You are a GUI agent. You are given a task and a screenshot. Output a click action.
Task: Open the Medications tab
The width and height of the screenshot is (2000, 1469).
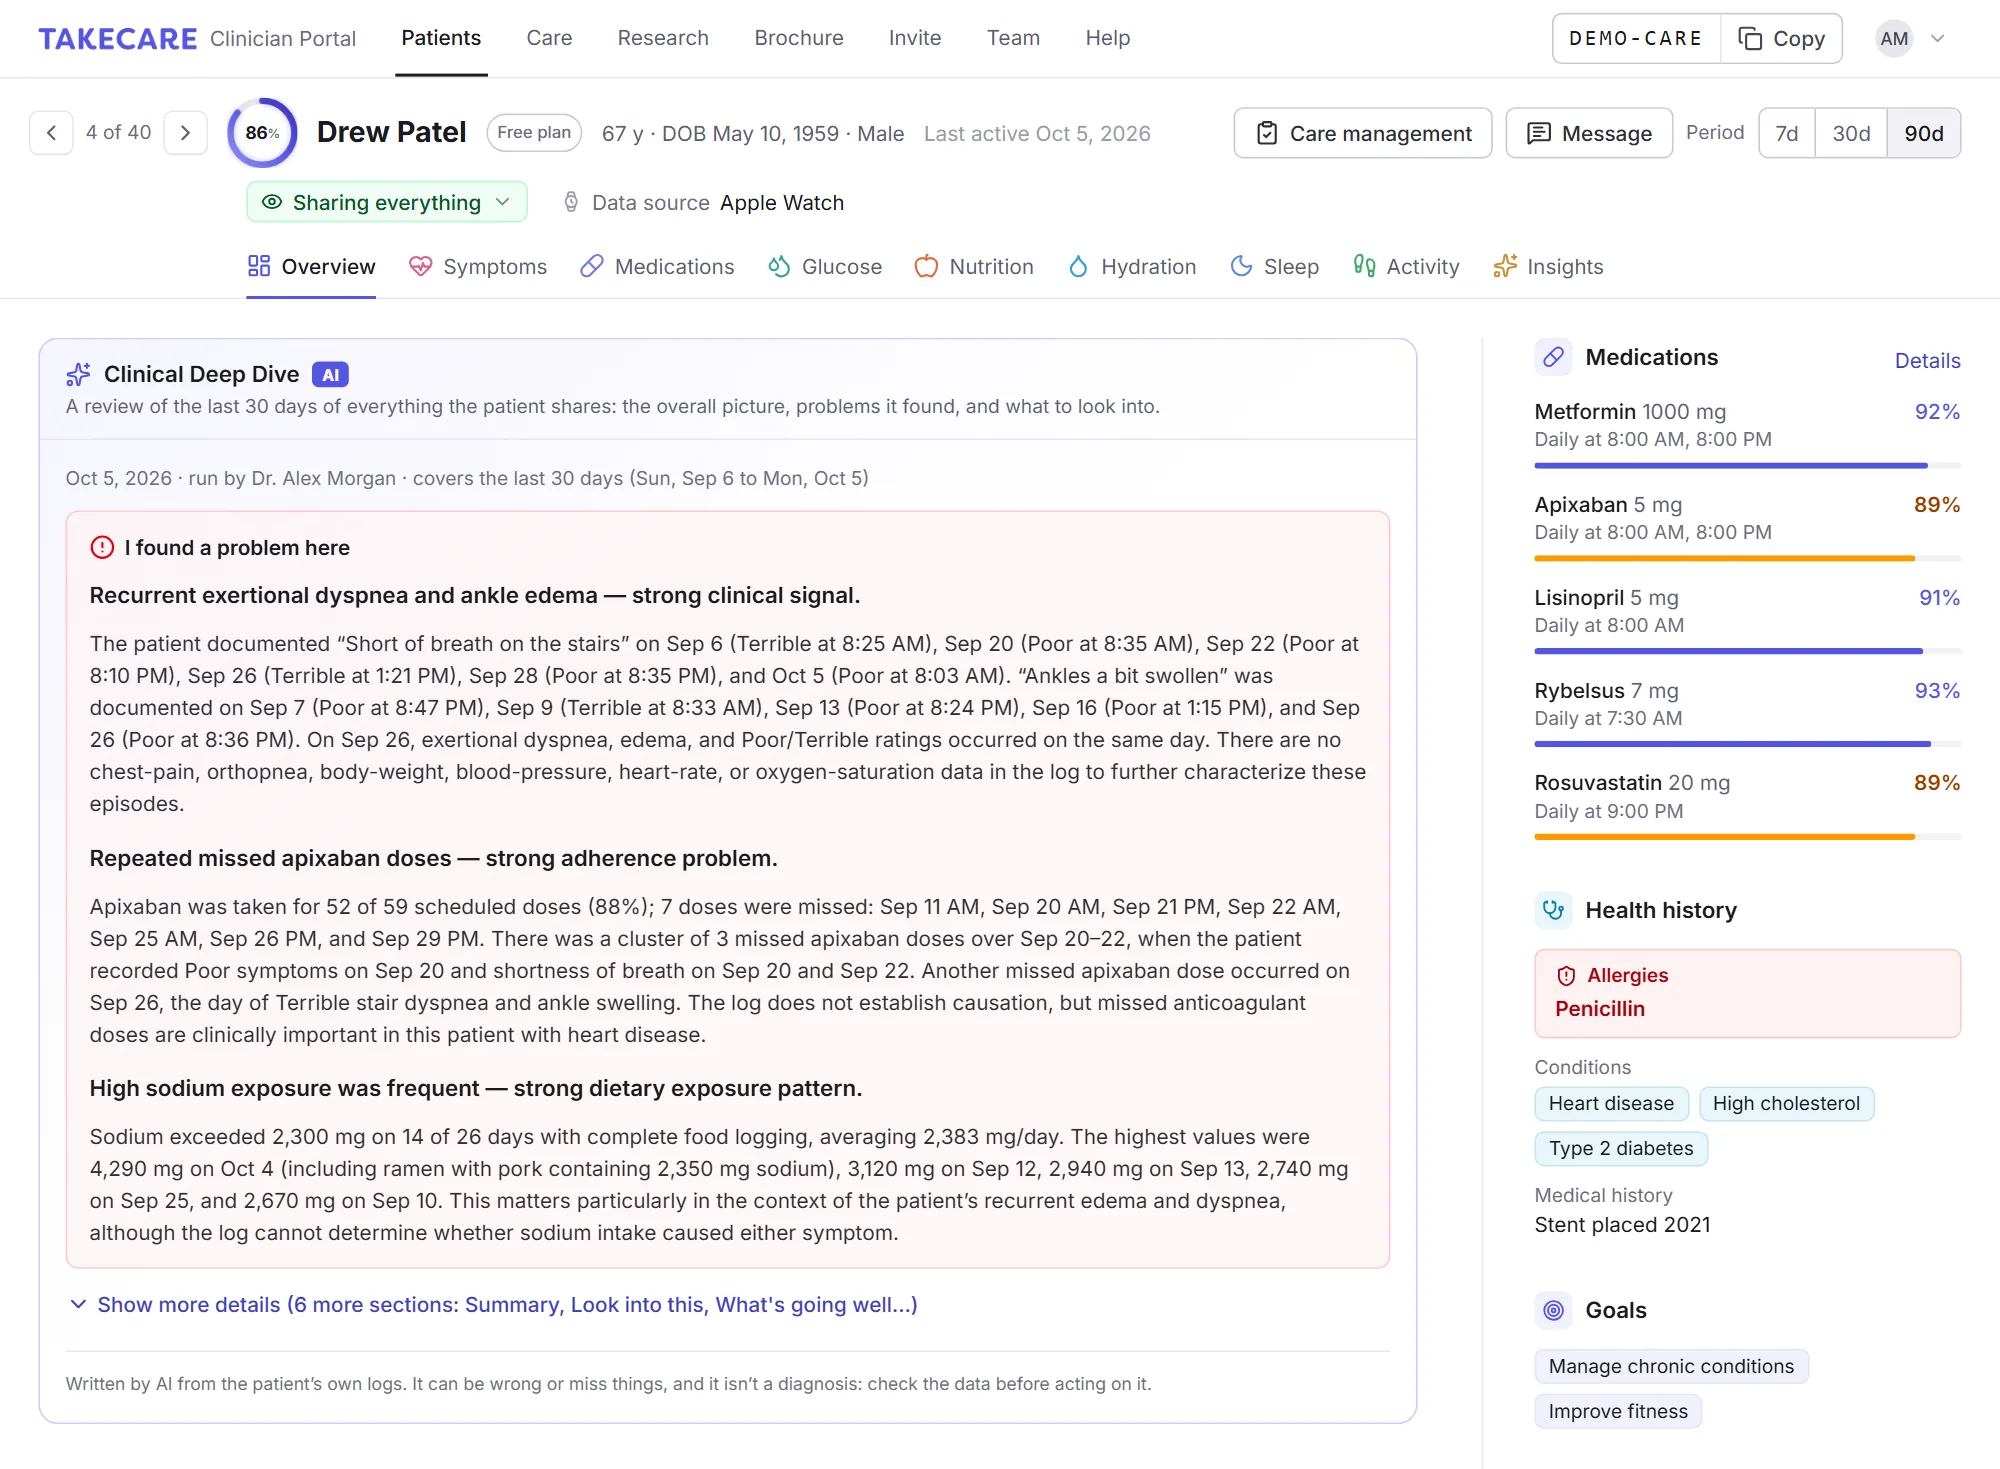(657, 267)
